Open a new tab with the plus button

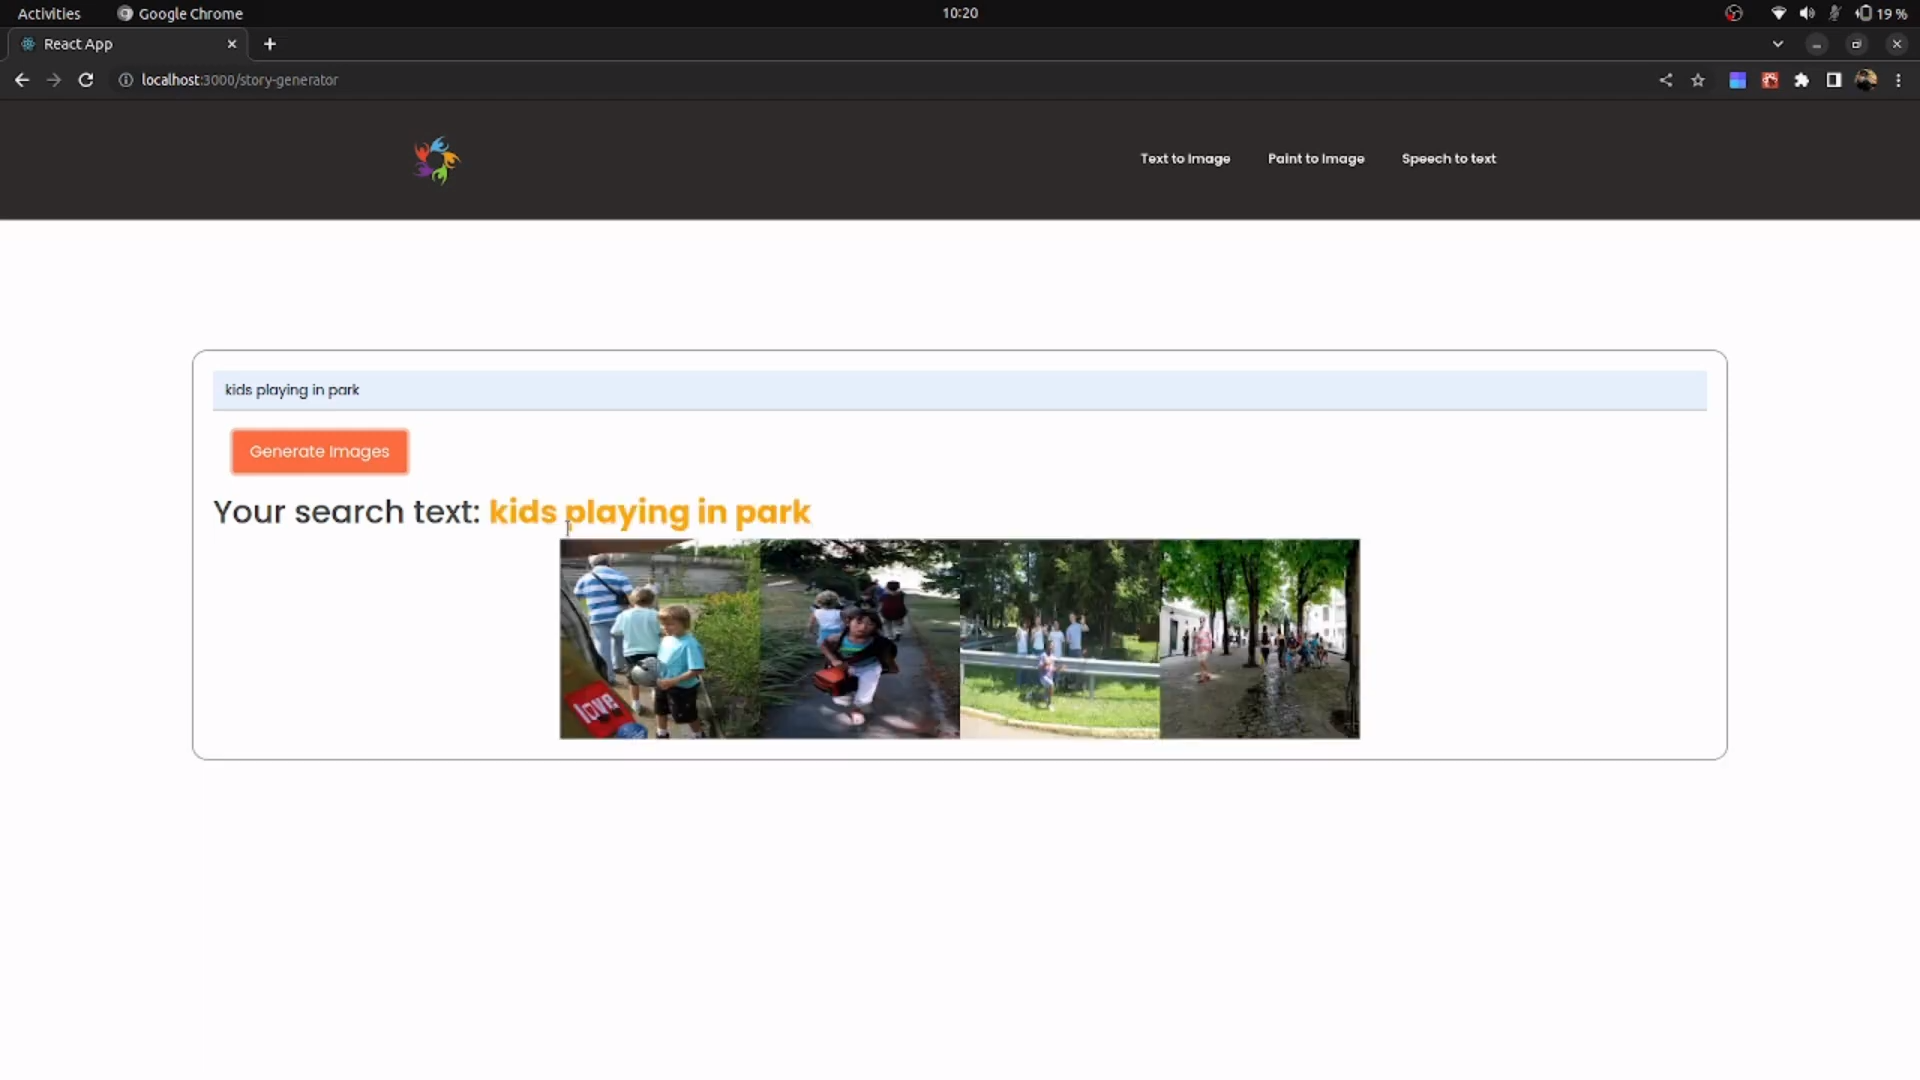tap(270, 44)
